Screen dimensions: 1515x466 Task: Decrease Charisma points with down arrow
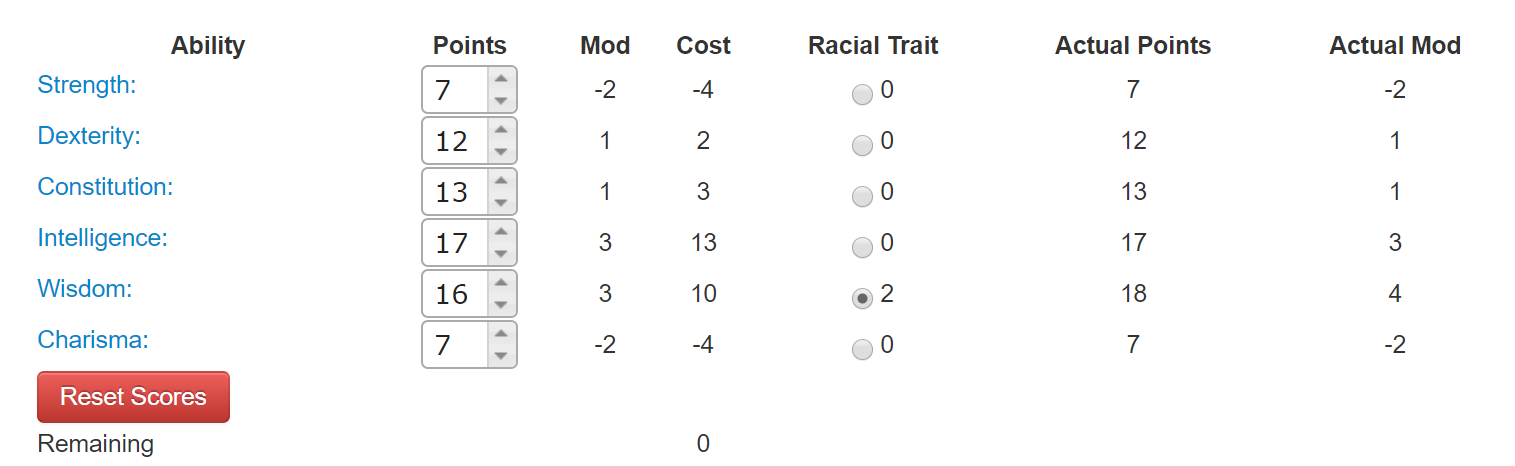[x=500, y=356]
